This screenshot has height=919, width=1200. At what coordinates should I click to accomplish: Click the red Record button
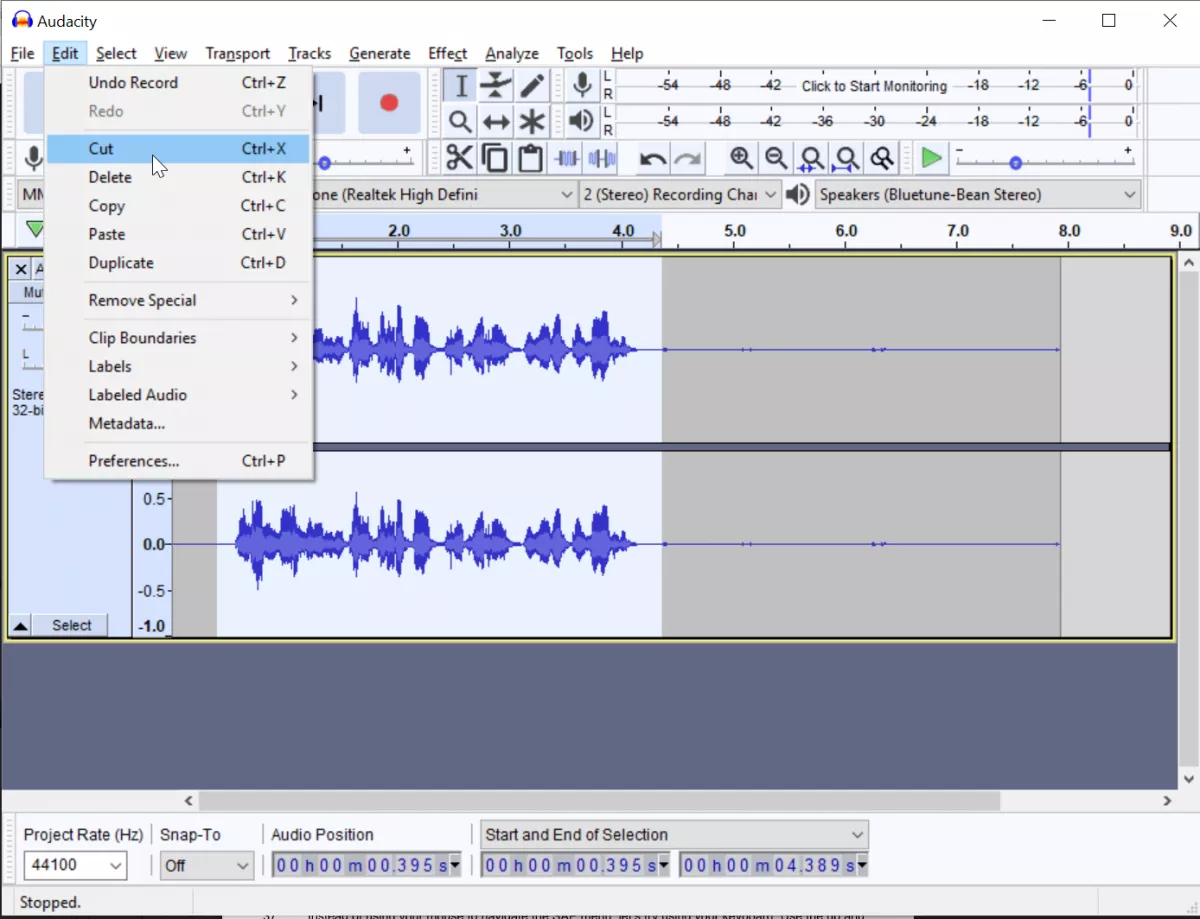(x=389, y=103)
